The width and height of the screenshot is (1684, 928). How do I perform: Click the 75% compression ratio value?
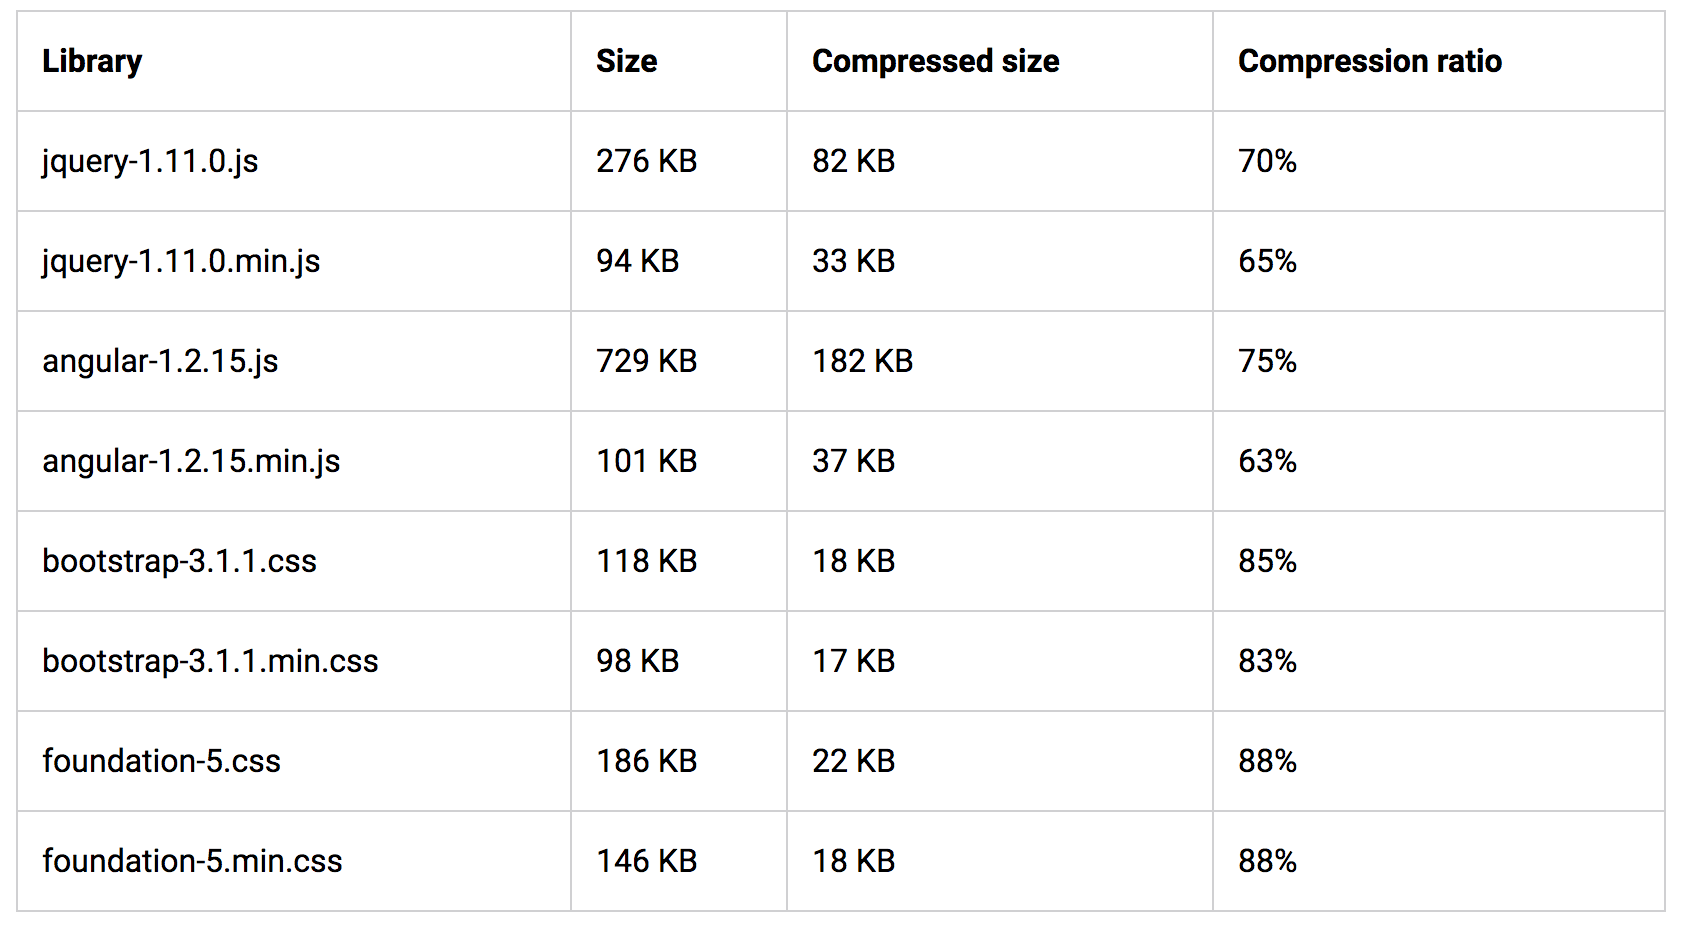(1267, 361)
